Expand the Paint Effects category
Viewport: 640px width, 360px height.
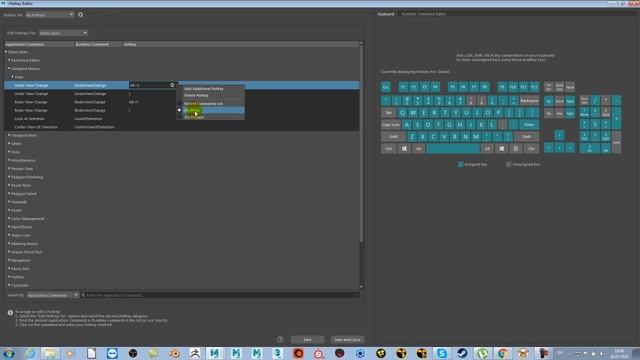9,227
